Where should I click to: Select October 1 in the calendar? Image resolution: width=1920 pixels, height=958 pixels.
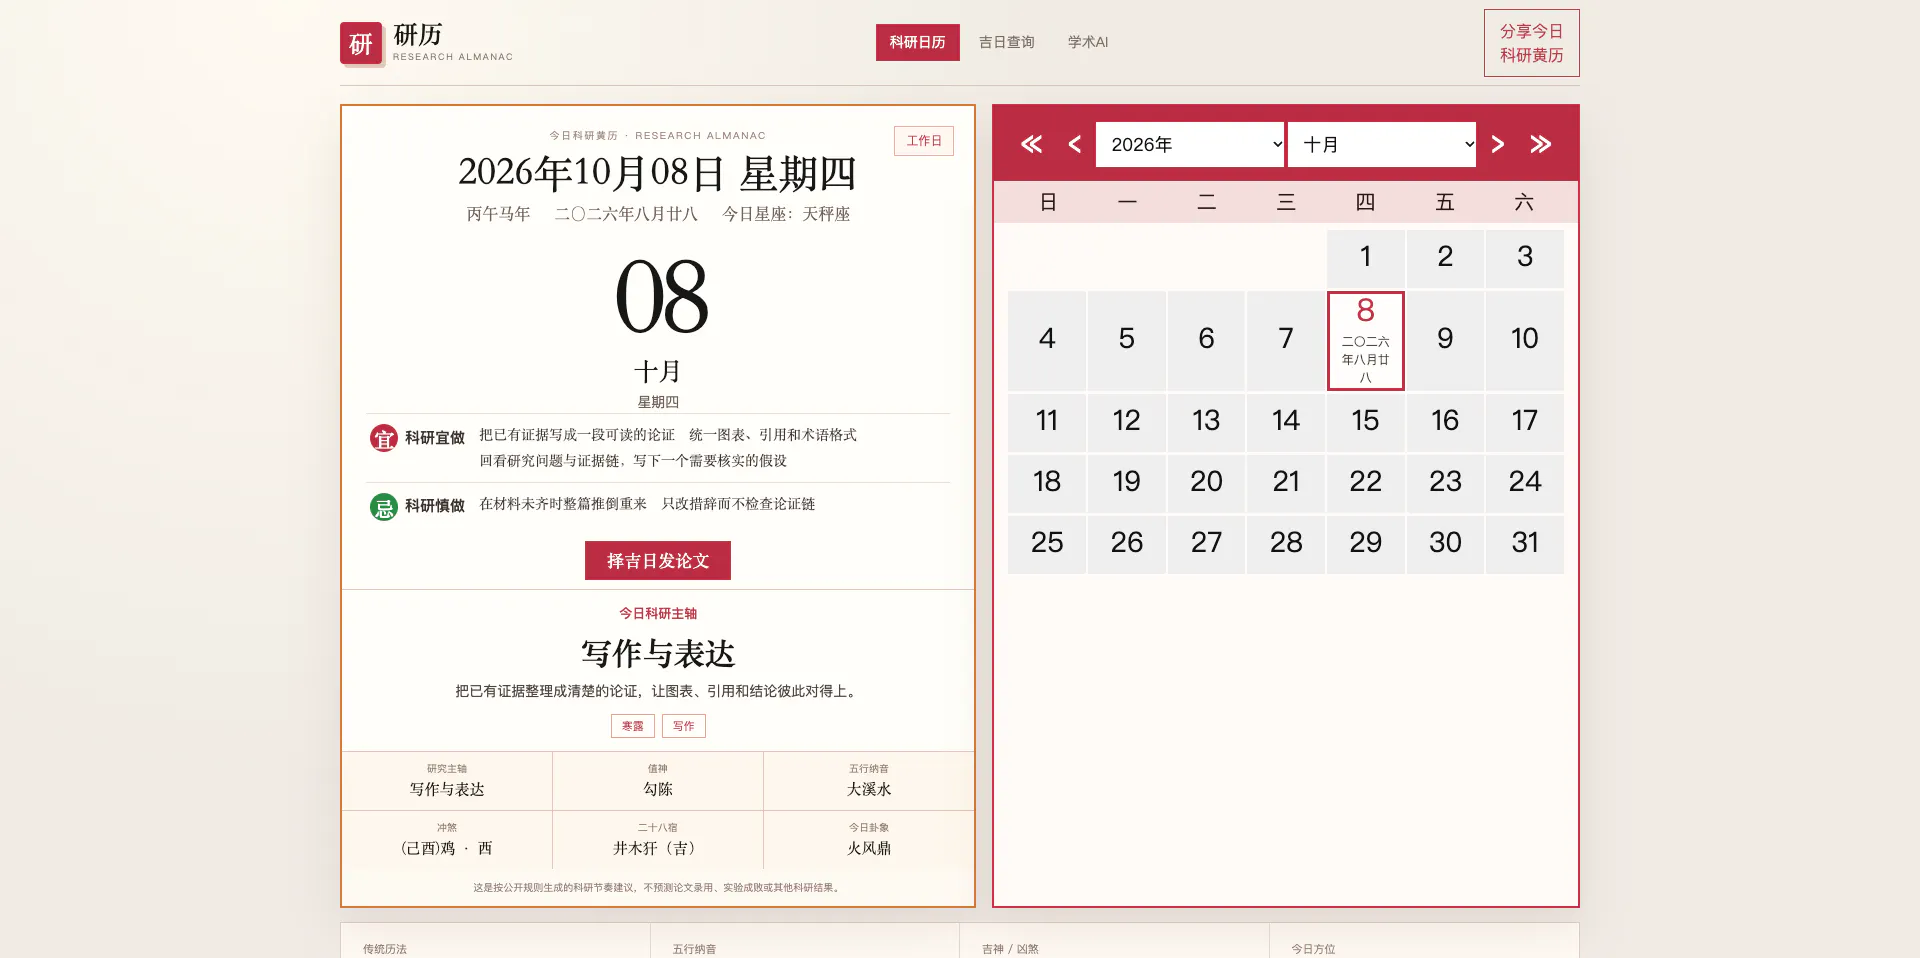point(1366,258)
